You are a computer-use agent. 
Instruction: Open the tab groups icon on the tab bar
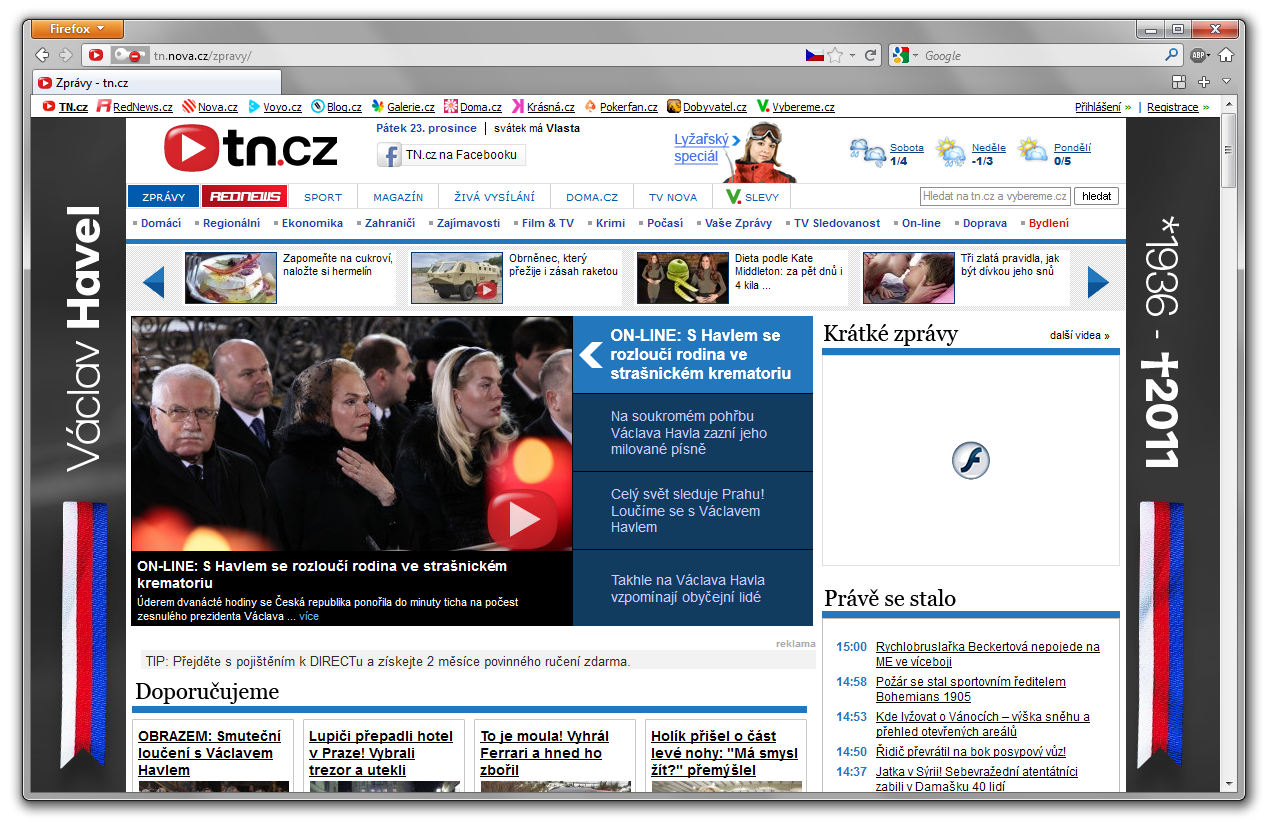[x=1179, y=82]
